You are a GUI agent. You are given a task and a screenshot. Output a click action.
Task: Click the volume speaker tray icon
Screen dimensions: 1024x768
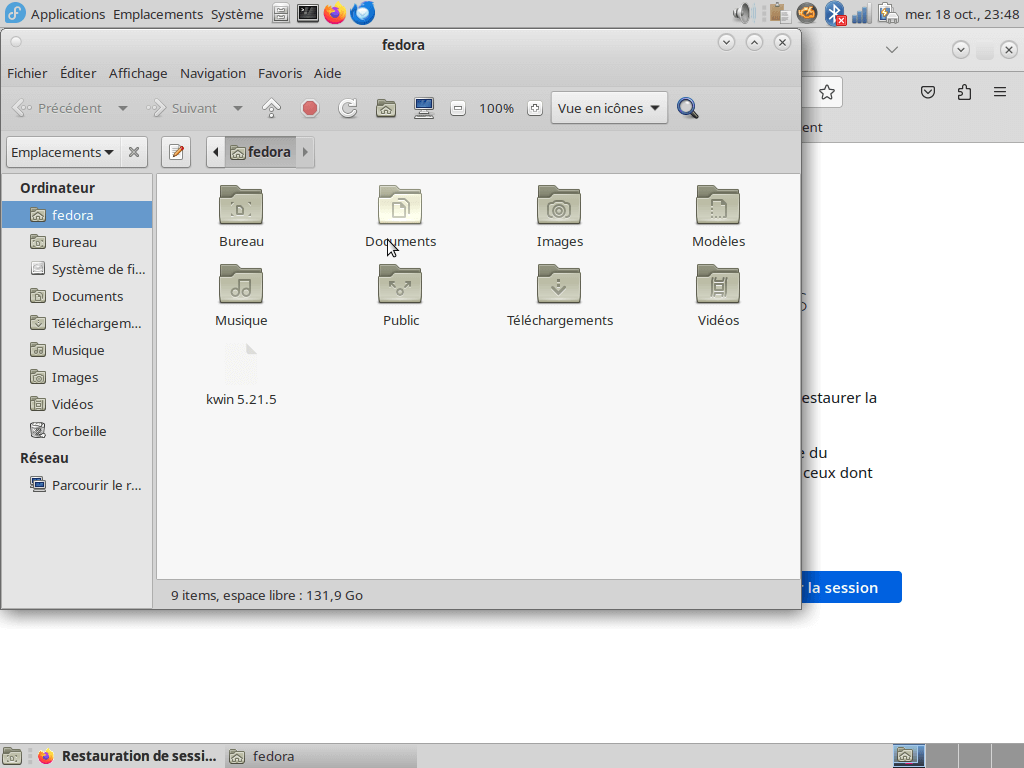pos(744,13)
